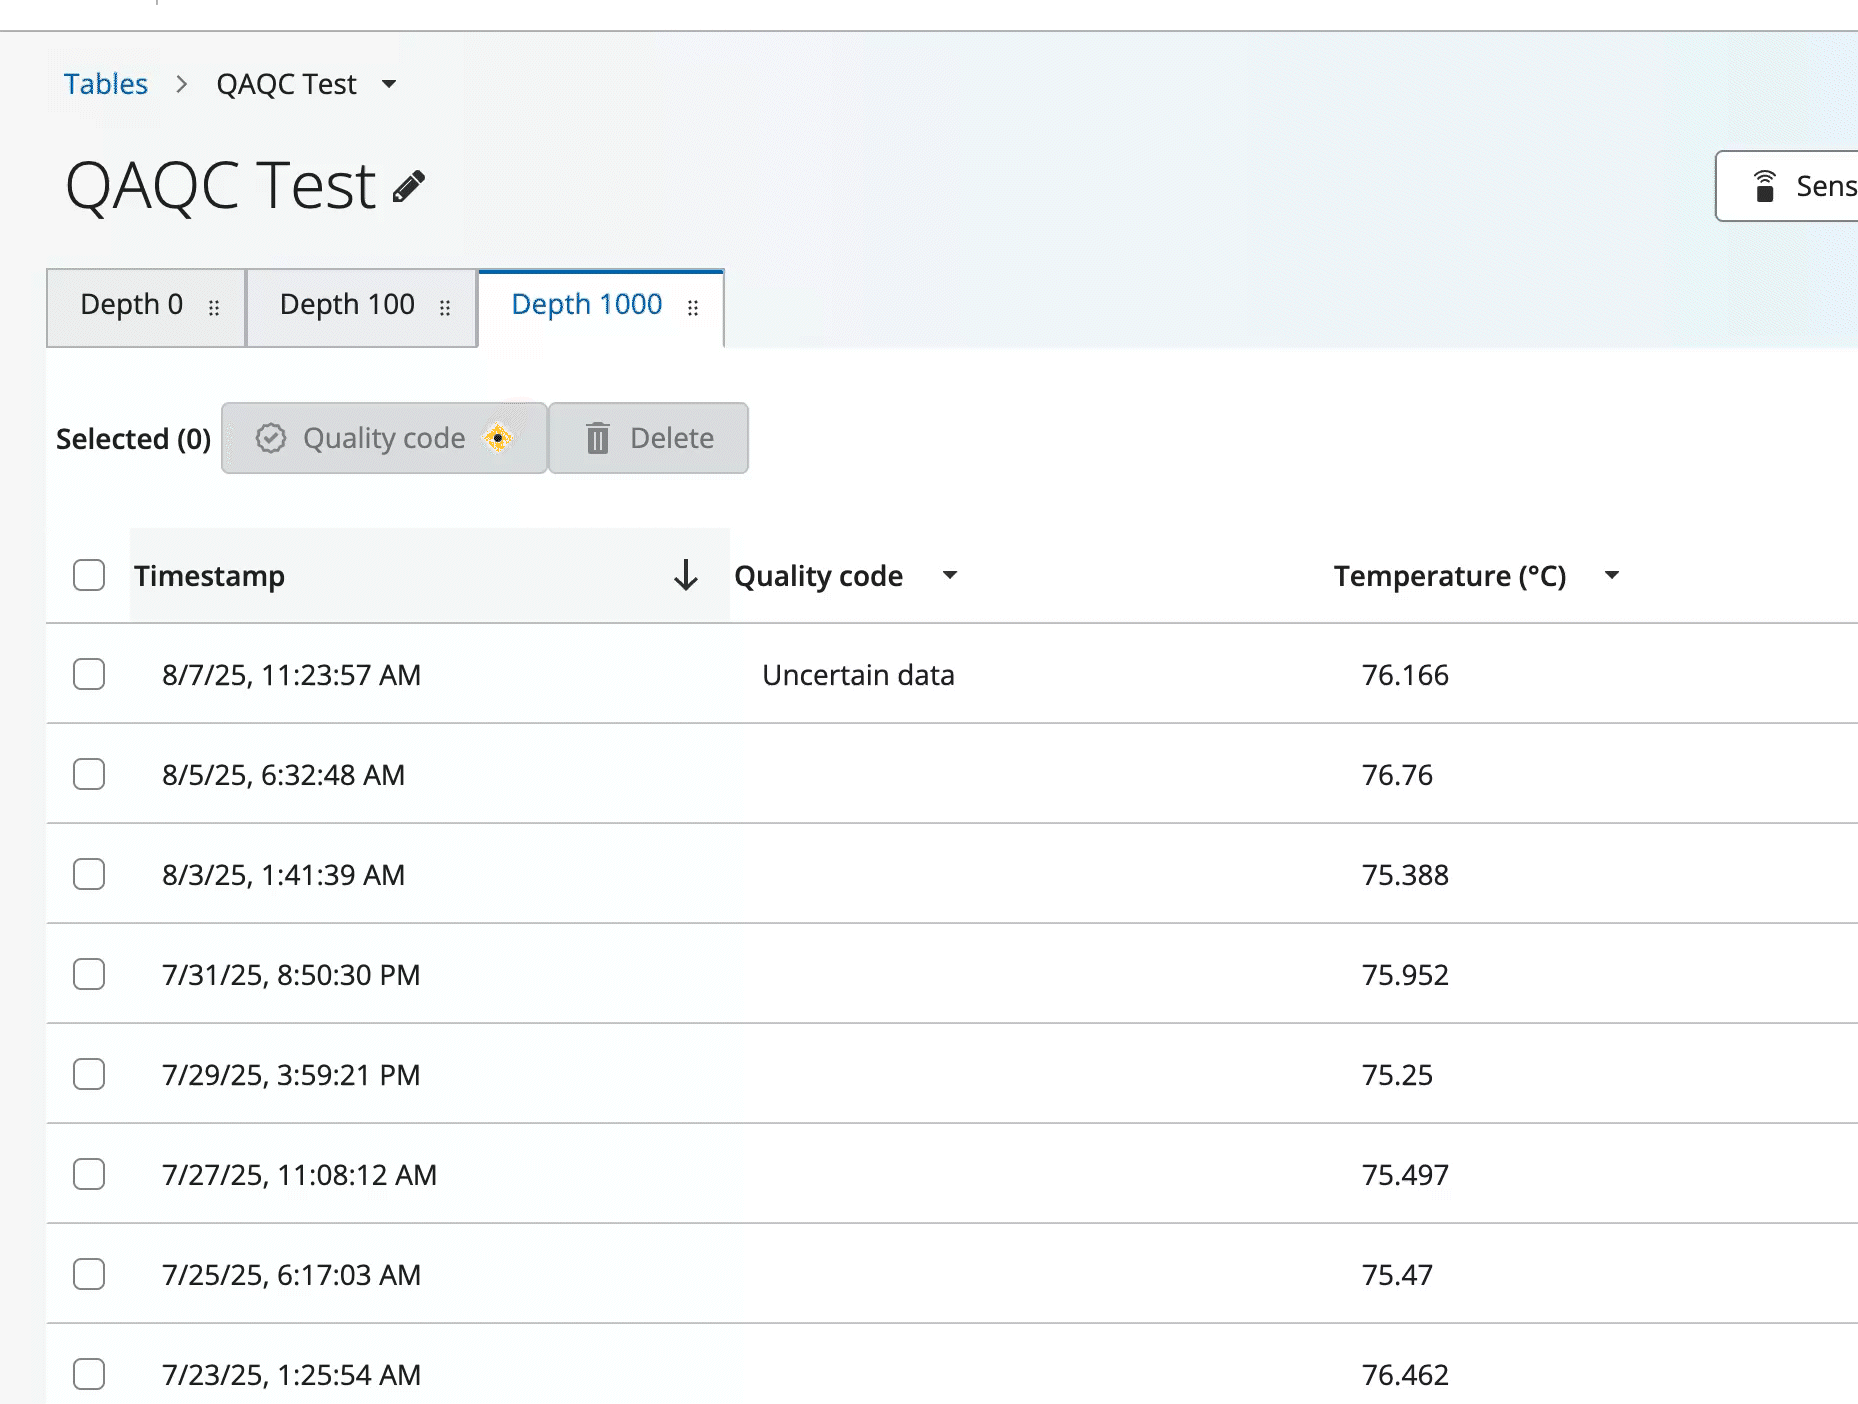Image resolution: width=1858 pixels, height=1404 pixels.
Task: Click the 'Selected (0)' label
Action: click(x=133, y=439)
